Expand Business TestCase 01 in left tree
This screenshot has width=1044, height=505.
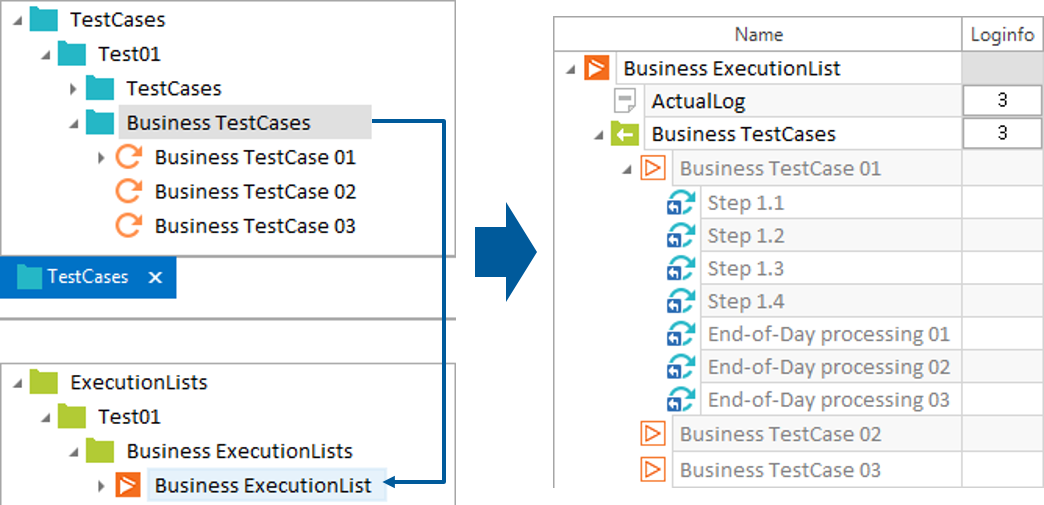pyautogui.click(x=100, y=158)
